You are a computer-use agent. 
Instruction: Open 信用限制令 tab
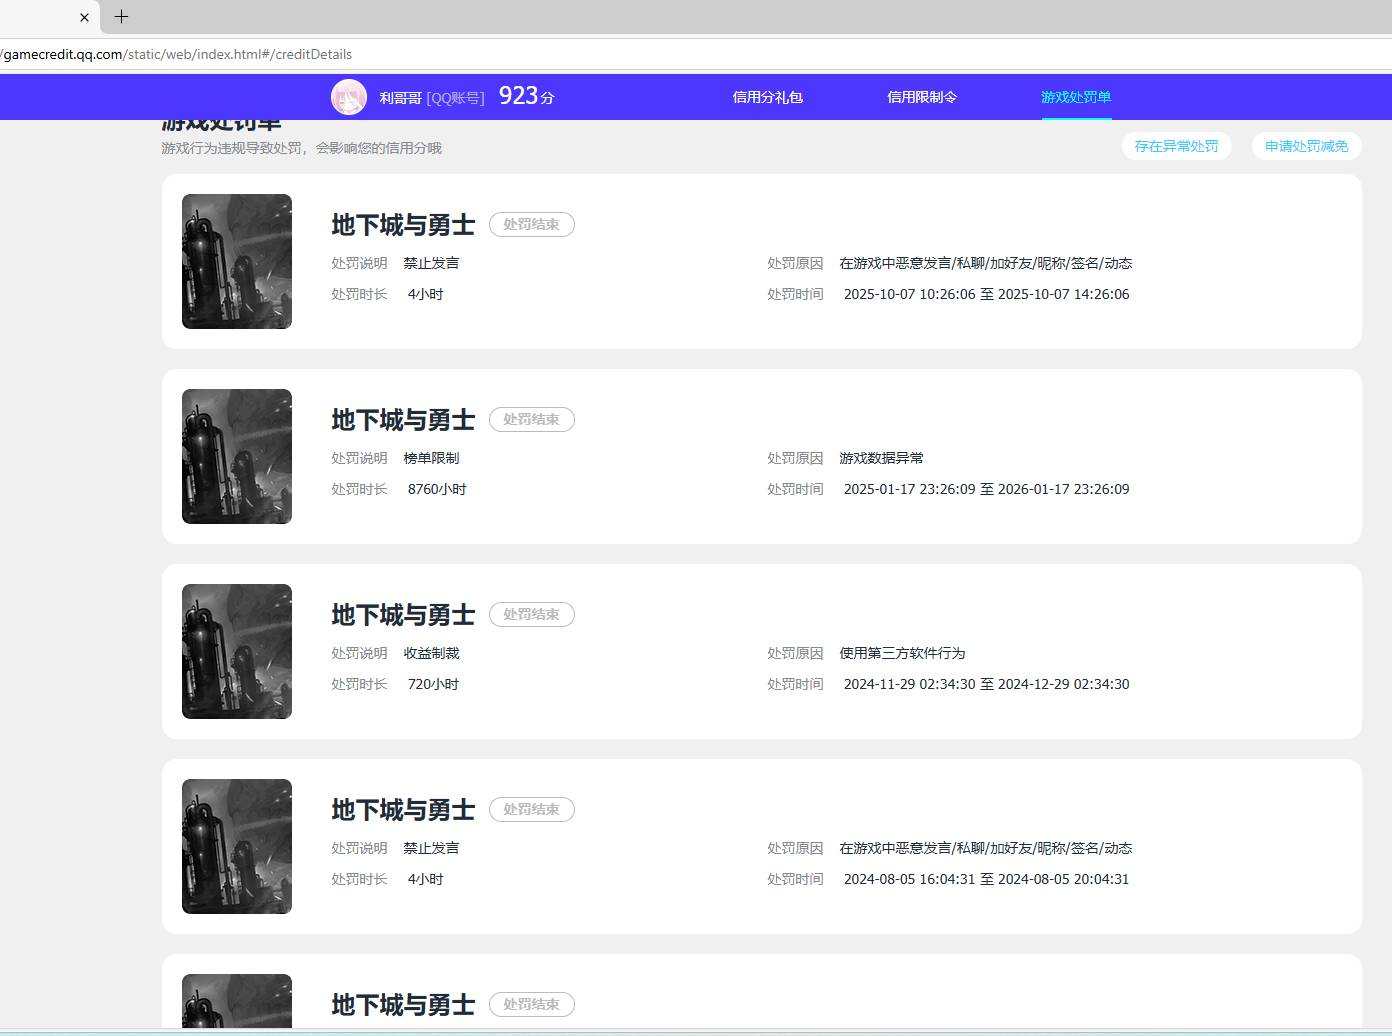[x=921, y=97]
